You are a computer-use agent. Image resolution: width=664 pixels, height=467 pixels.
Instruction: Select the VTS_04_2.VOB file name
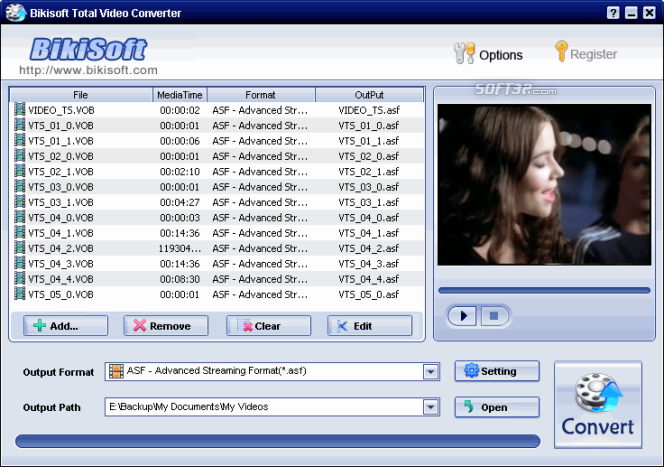[61, 249]
